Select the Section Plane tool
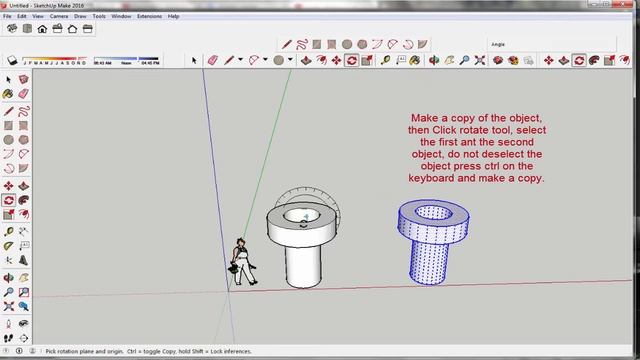The height and width of the screenshot is (360, 640). pyautogui.click(x=23, y=338)
